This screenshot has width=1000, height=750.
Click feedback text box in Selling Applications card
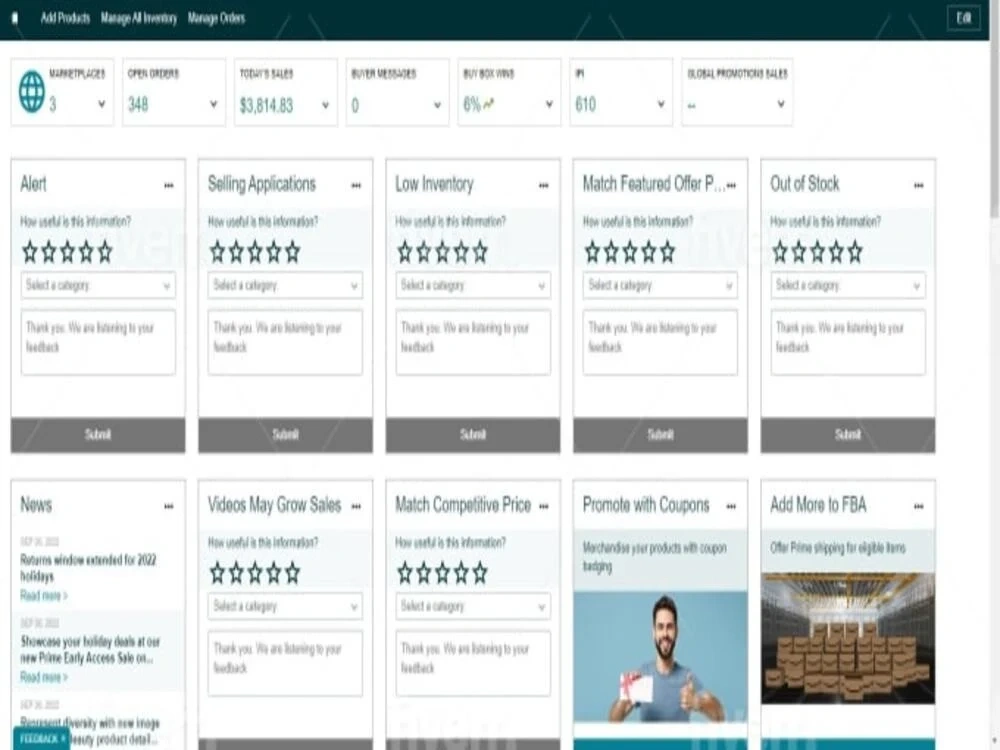pyautogui.click(x=285, y=342)
